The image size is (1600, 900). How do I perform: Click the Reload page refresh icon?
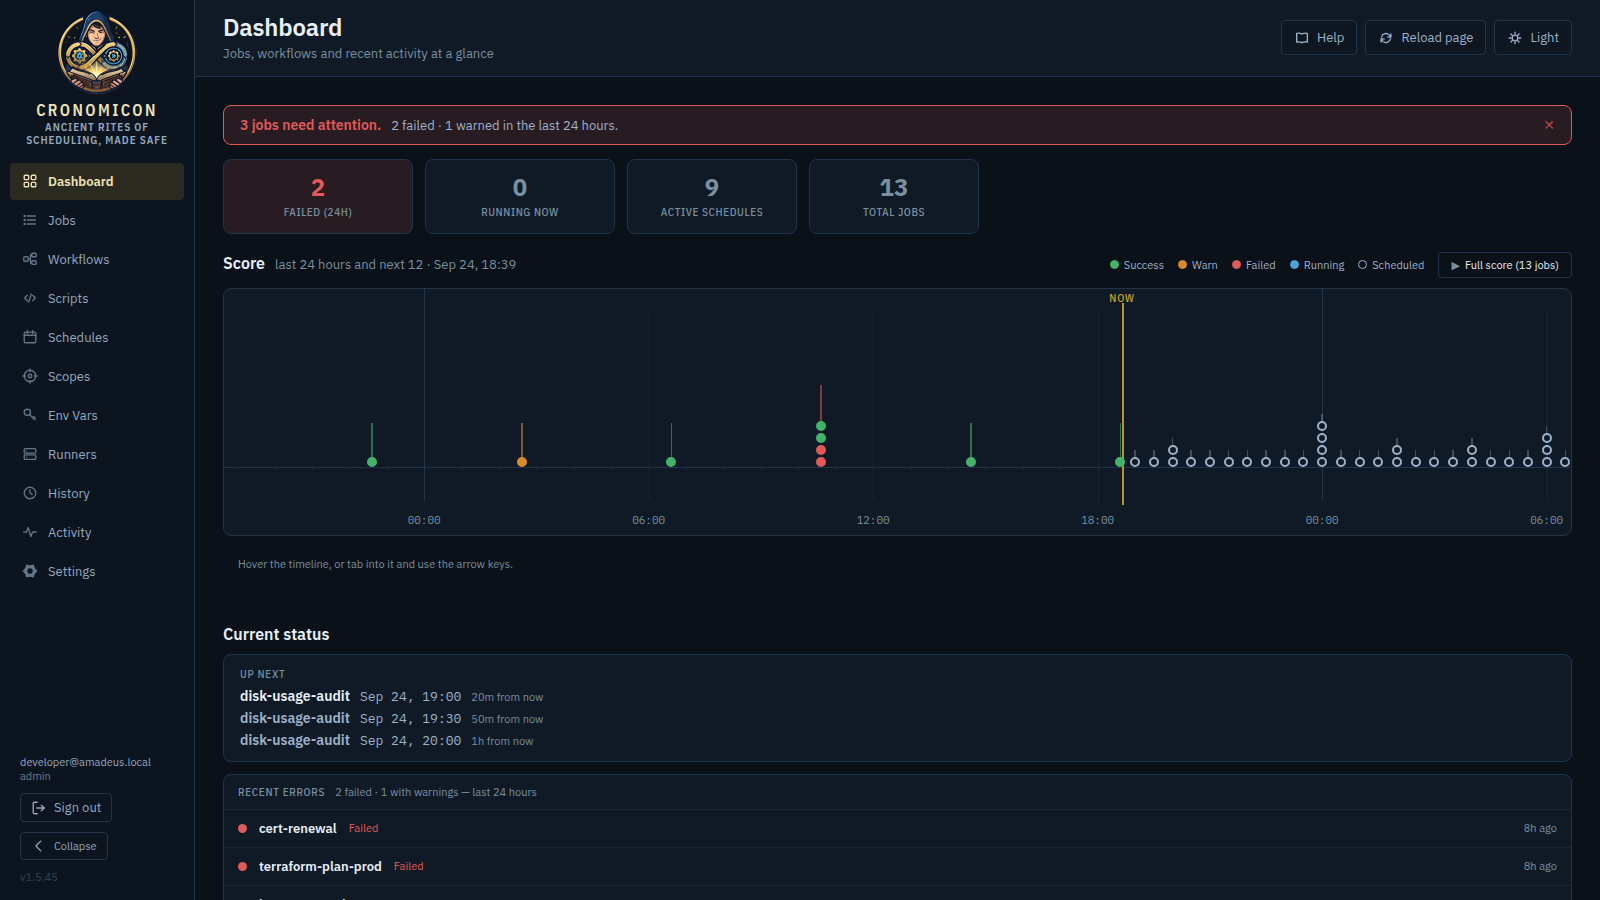pos(1386,38)
